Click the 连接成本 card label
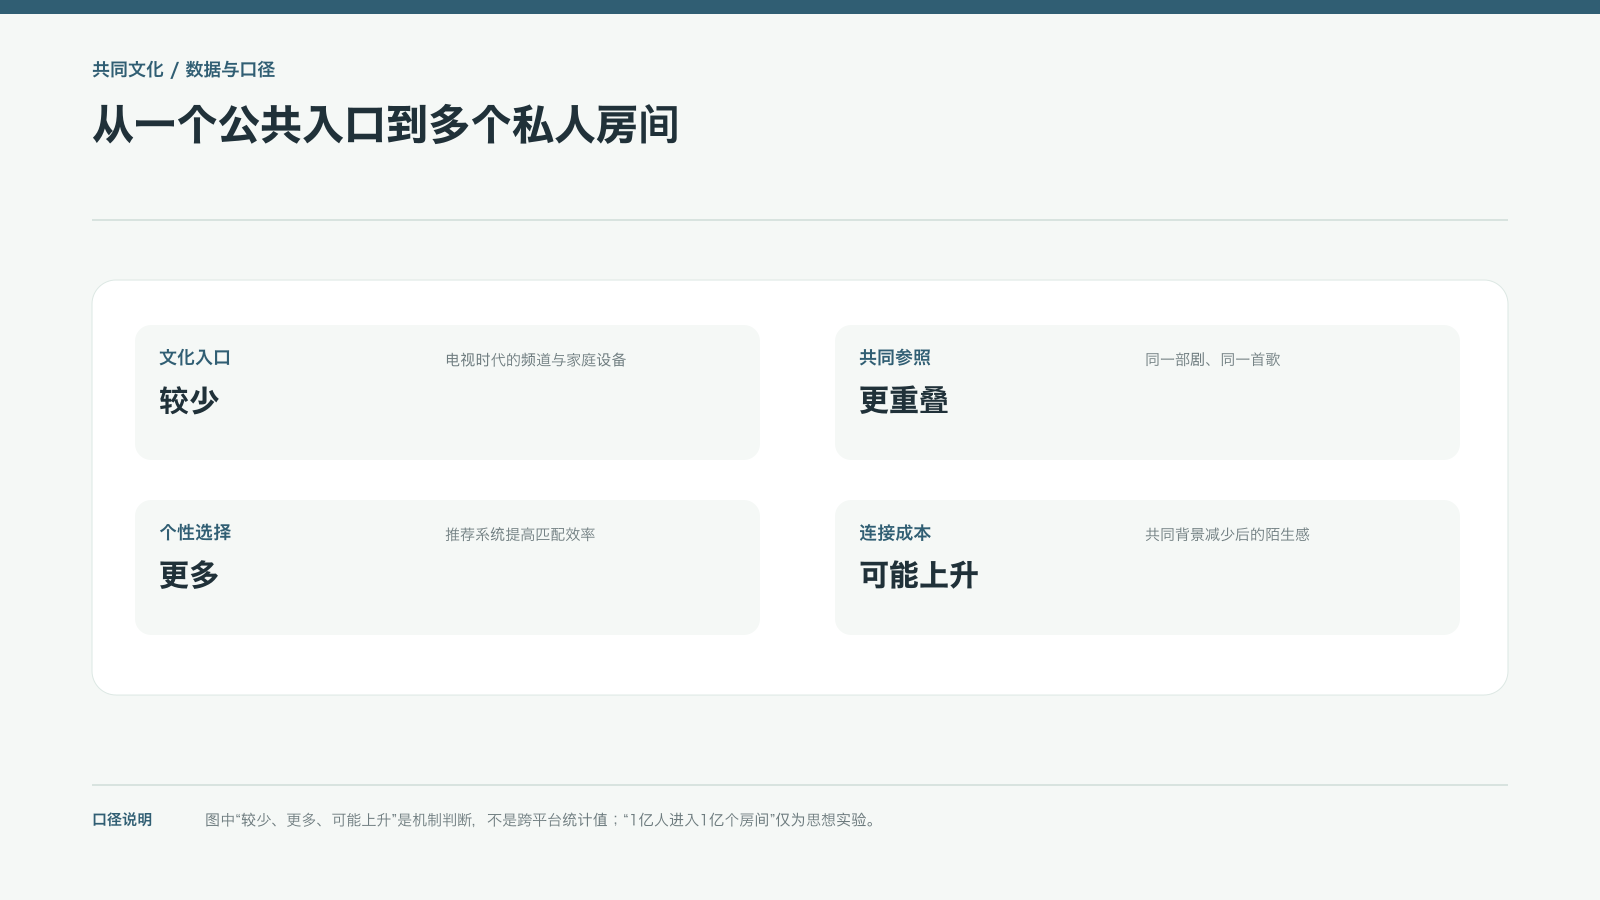Screen dimensions: 1600x900 895,532
